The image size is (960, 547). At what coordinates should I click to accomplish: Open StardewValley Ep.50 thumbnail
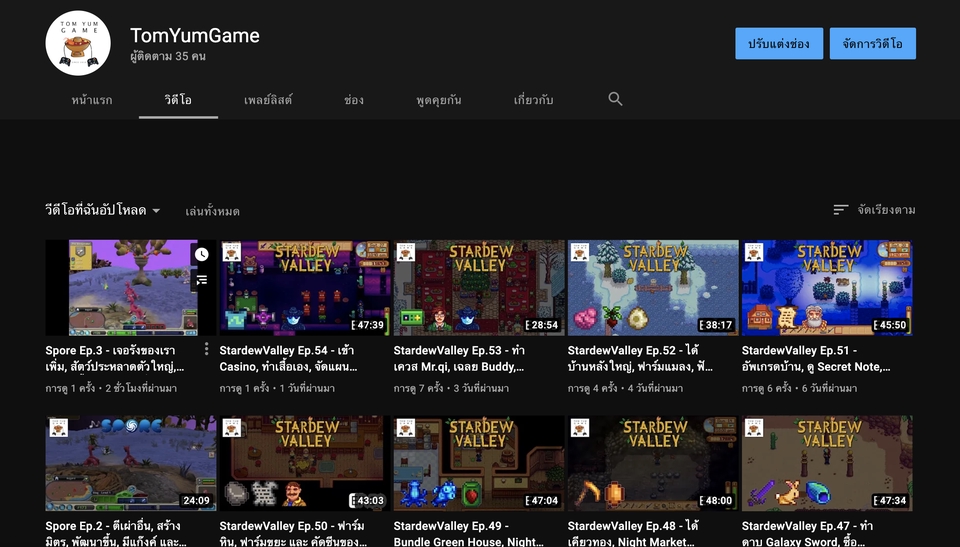[304, 463]
